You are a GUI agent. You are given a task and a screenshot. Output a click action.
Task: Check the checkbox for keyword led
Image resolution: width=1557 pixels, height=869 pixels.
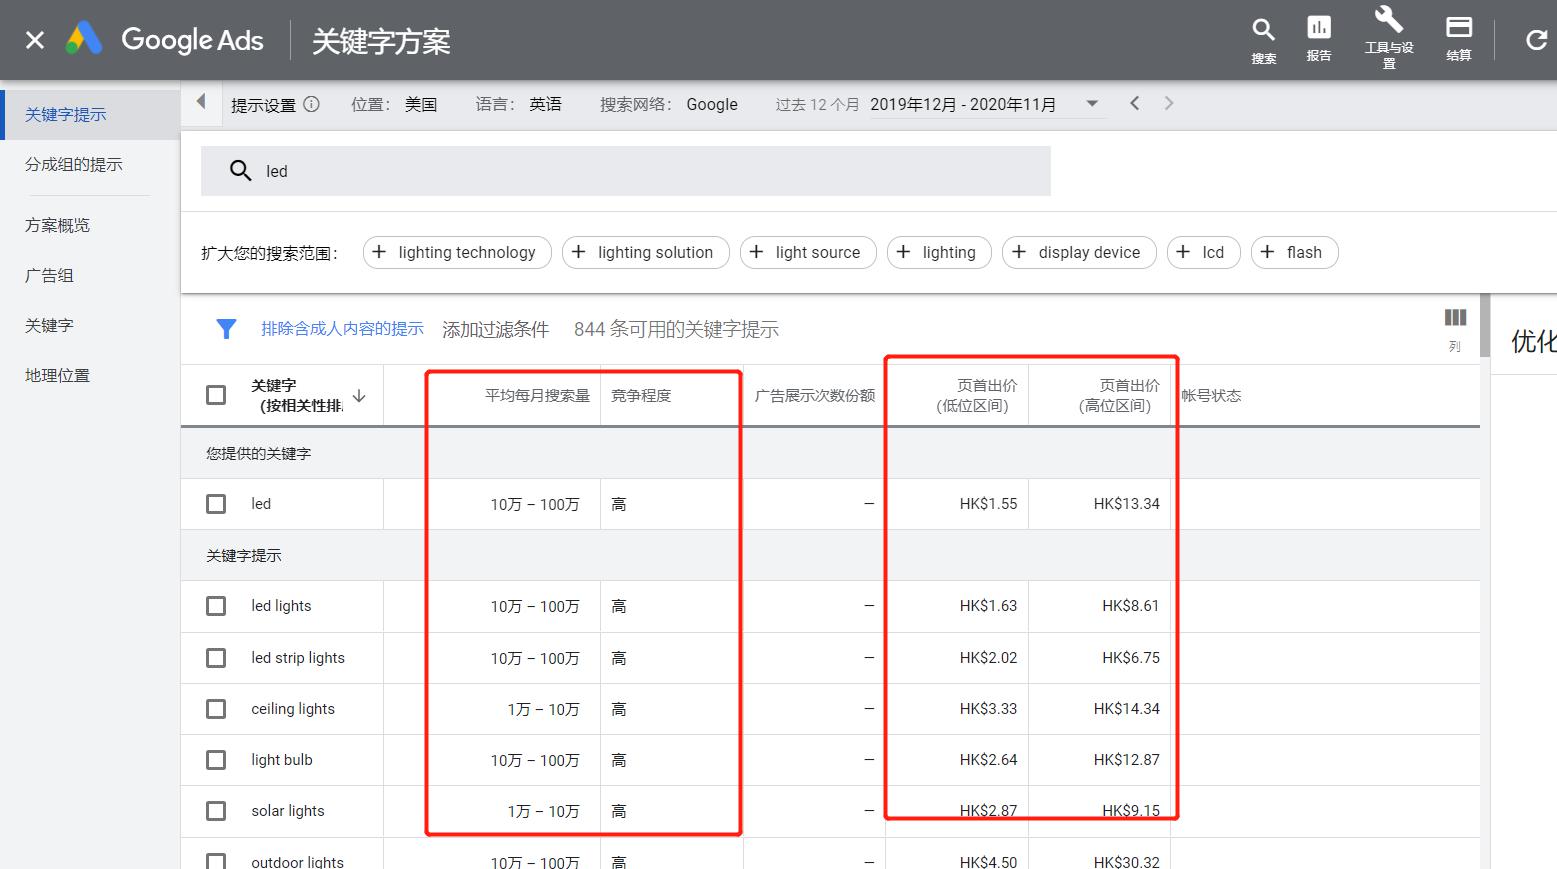[x=216, y=503]
